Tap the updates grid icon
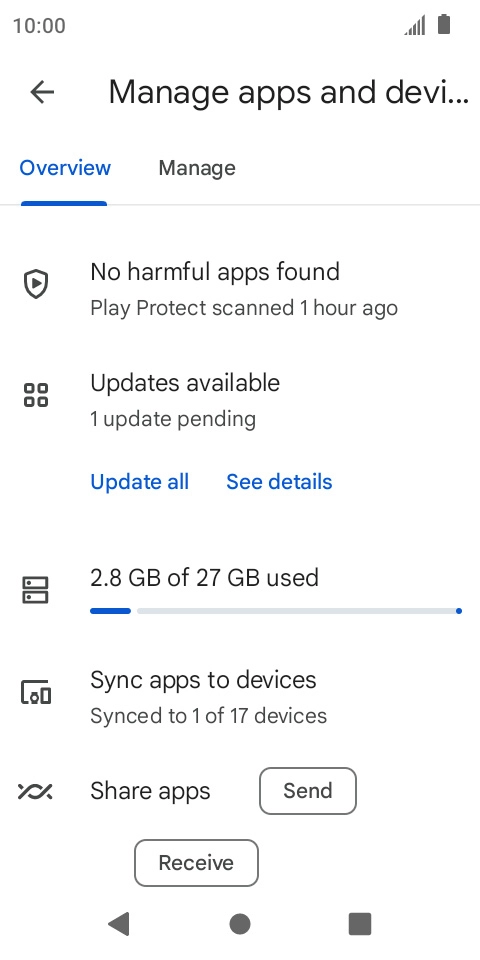The height and width of the screenshot is (960, 480). tap(36, 395)
